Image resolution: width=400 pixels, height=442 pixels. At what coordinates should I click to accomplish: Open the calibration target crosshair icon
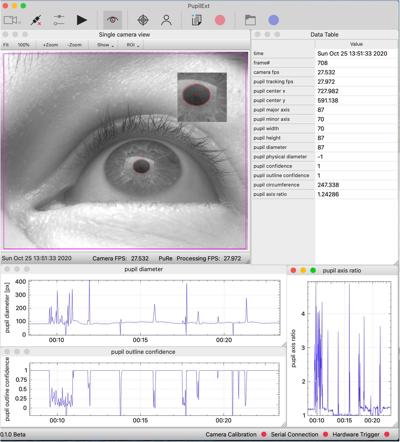143,20
